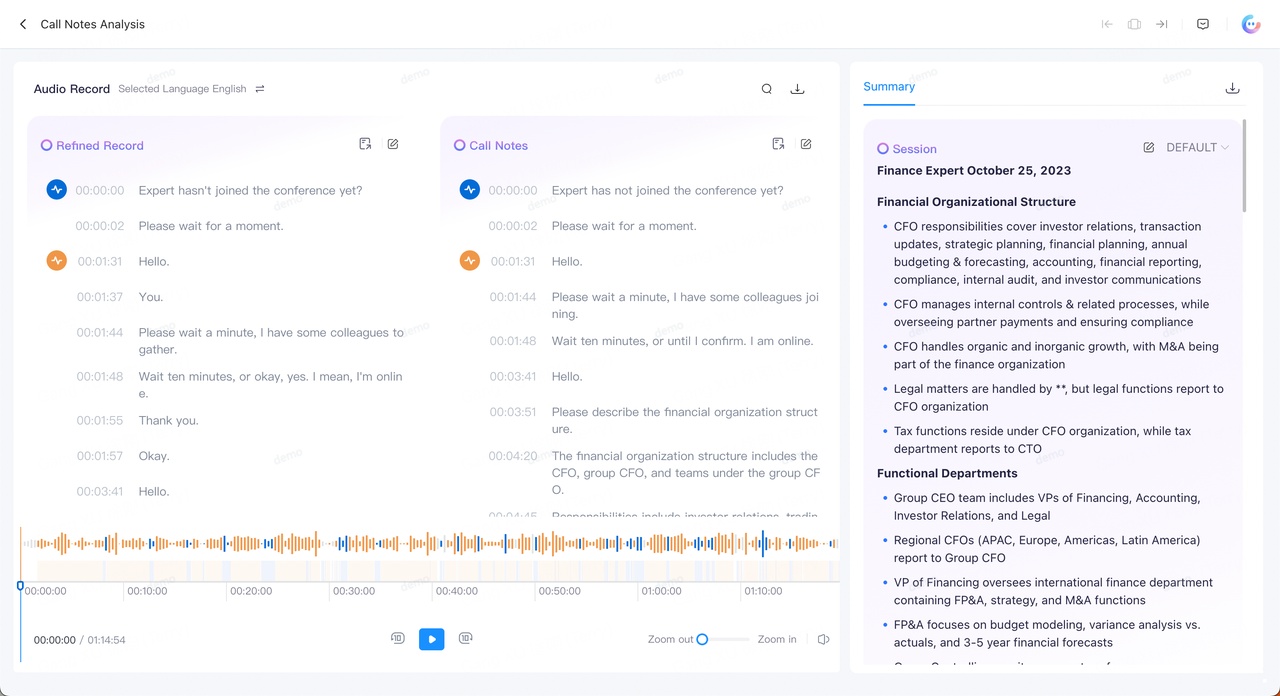Switch the selected language
1280x696 pixels.
[260, 89]
